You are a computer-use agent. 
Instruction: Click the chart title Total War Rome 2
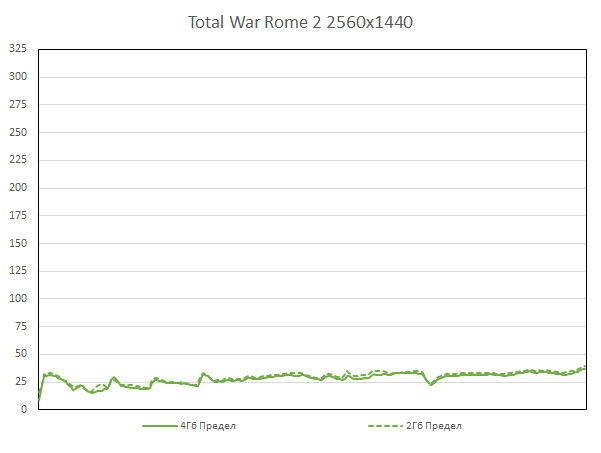300,22
